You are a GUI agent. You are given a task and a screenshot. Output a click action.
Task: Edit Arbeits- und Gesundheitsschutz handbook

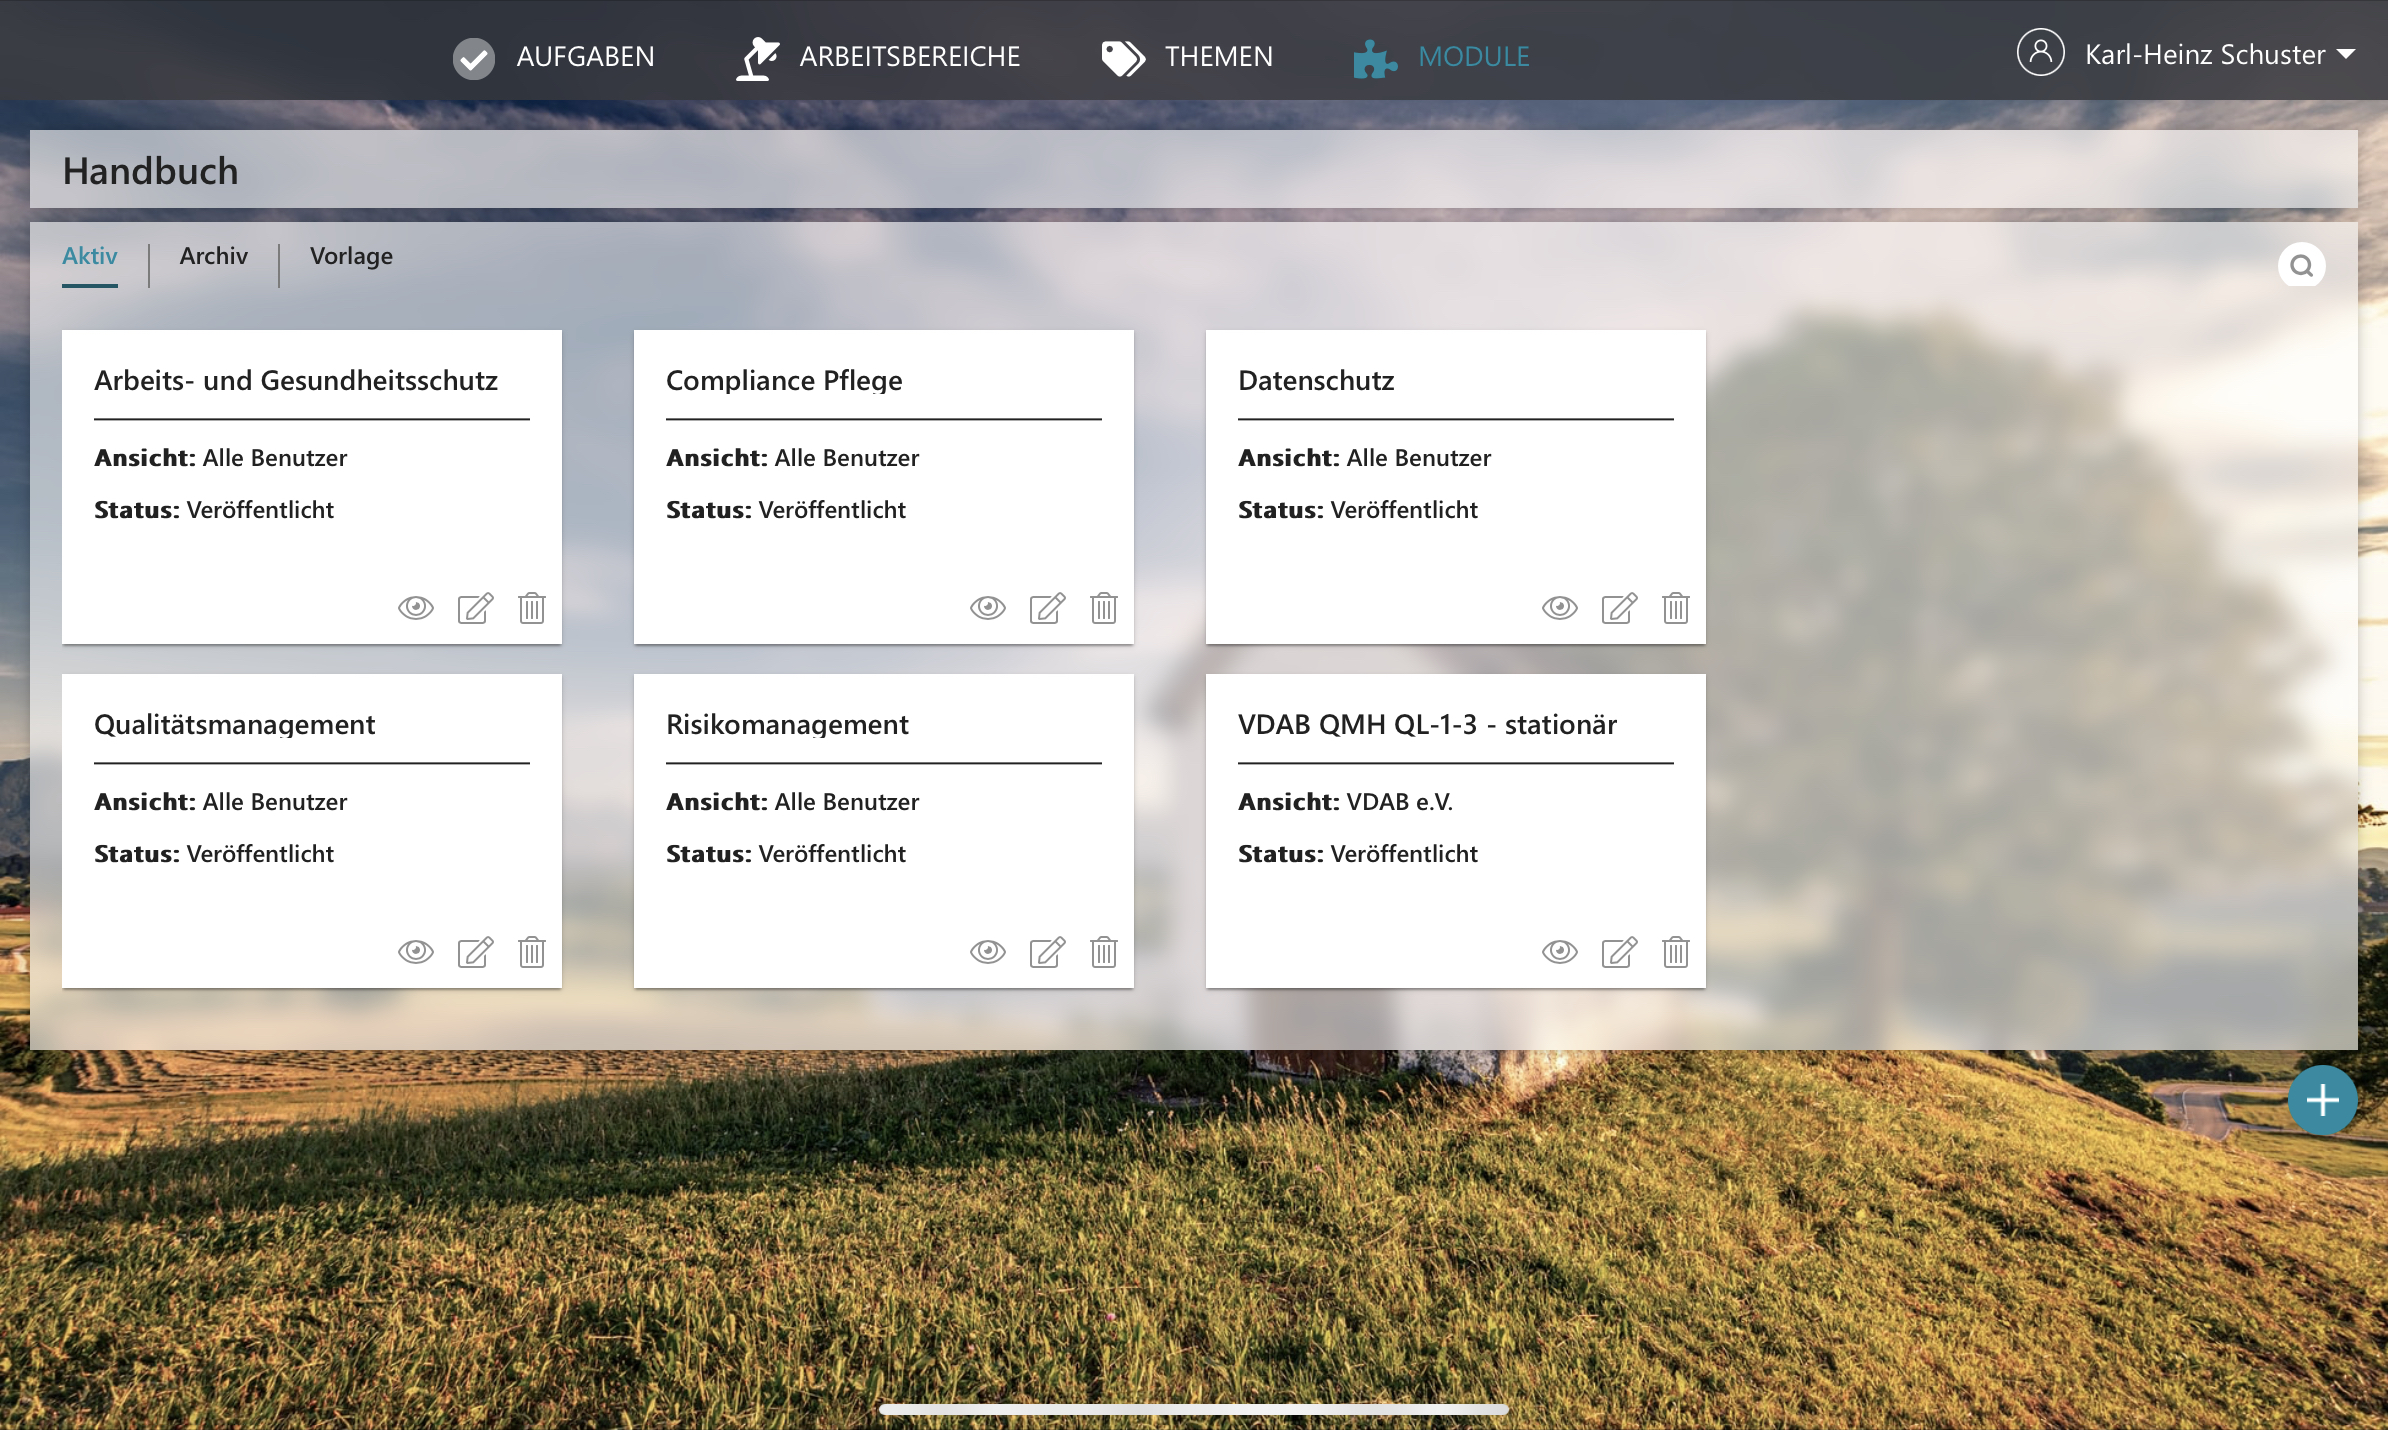pos(475,608)
